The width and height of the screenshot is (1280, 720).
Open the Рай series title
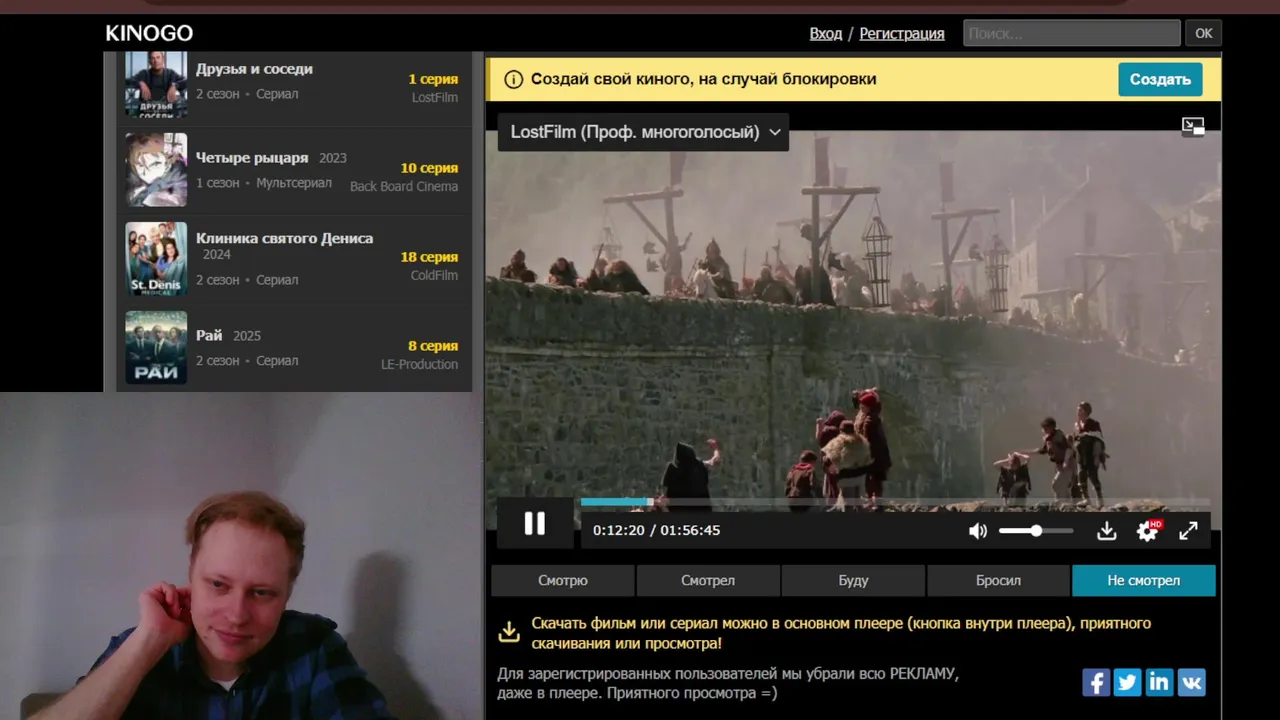[x=209, y=336]
